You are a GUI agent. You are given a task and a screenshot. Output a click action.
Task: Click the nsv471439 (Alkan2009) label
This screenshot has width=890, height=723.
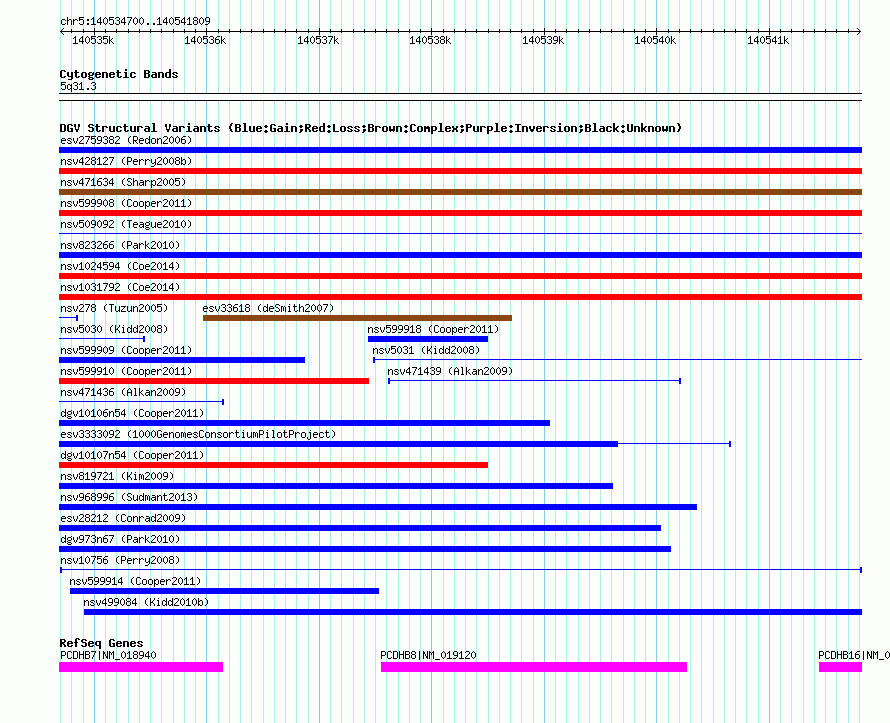tap(450, 371)
